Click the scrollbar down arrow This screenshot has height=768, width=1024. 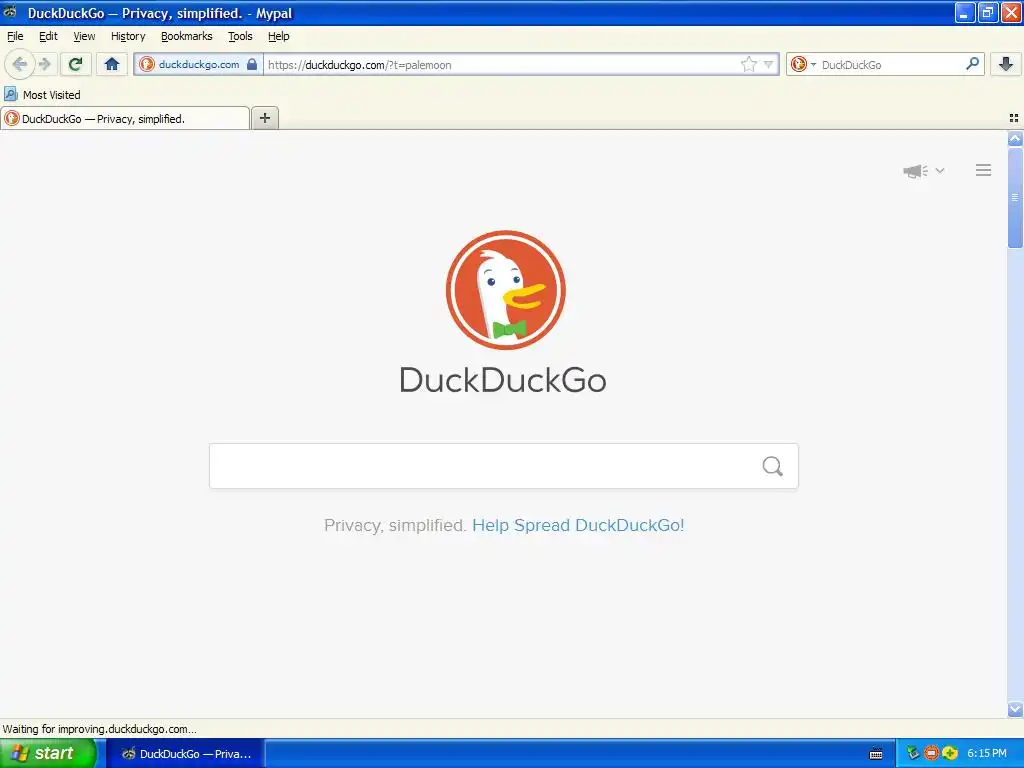coord(1015,709)
